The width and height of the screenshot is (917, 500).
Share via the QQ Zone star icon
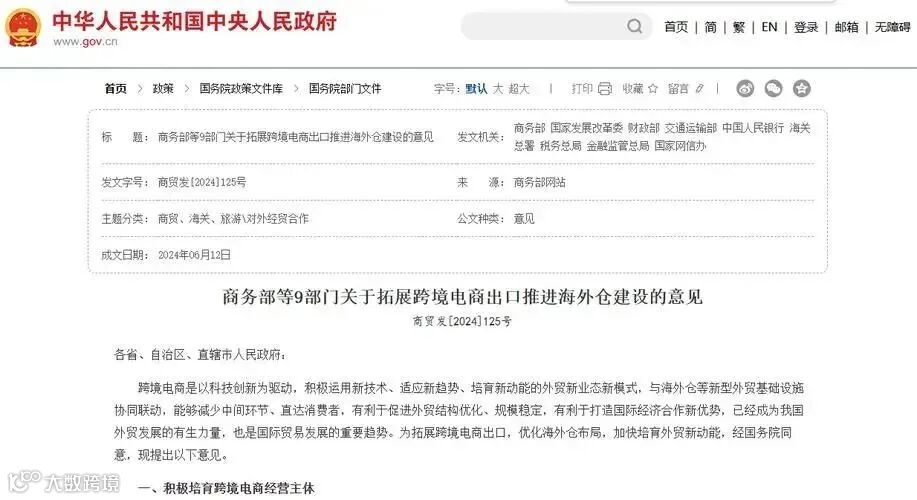801,88
